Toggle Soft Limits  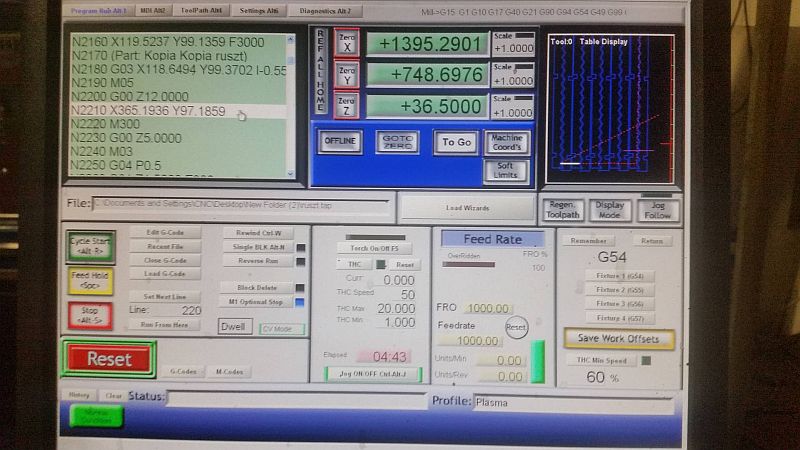tap(506, 170)
